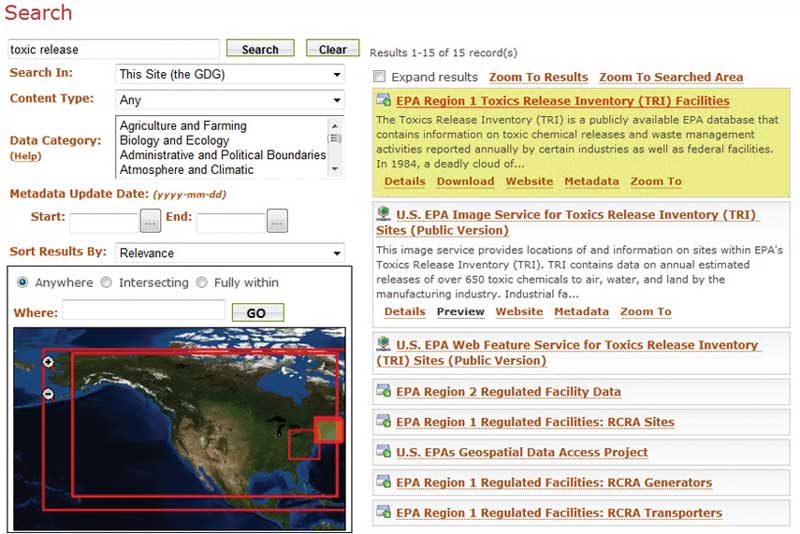Click icon beside U.S. EPAs Geospatial Data Access Project
The image size is (800, 534).
tap(384, 451)
